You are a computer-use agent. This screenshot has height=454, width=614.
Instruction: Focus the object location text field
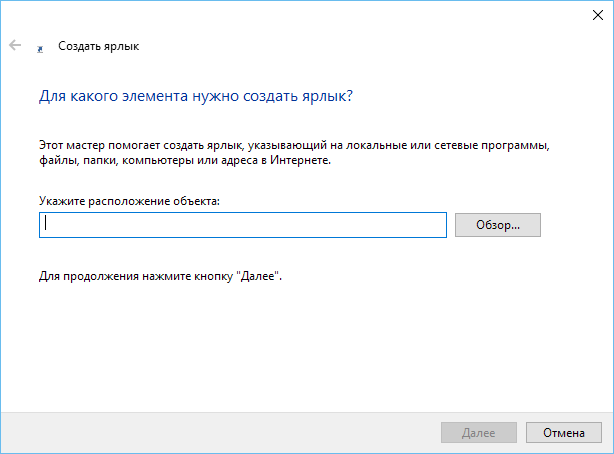tap(242, 225)
